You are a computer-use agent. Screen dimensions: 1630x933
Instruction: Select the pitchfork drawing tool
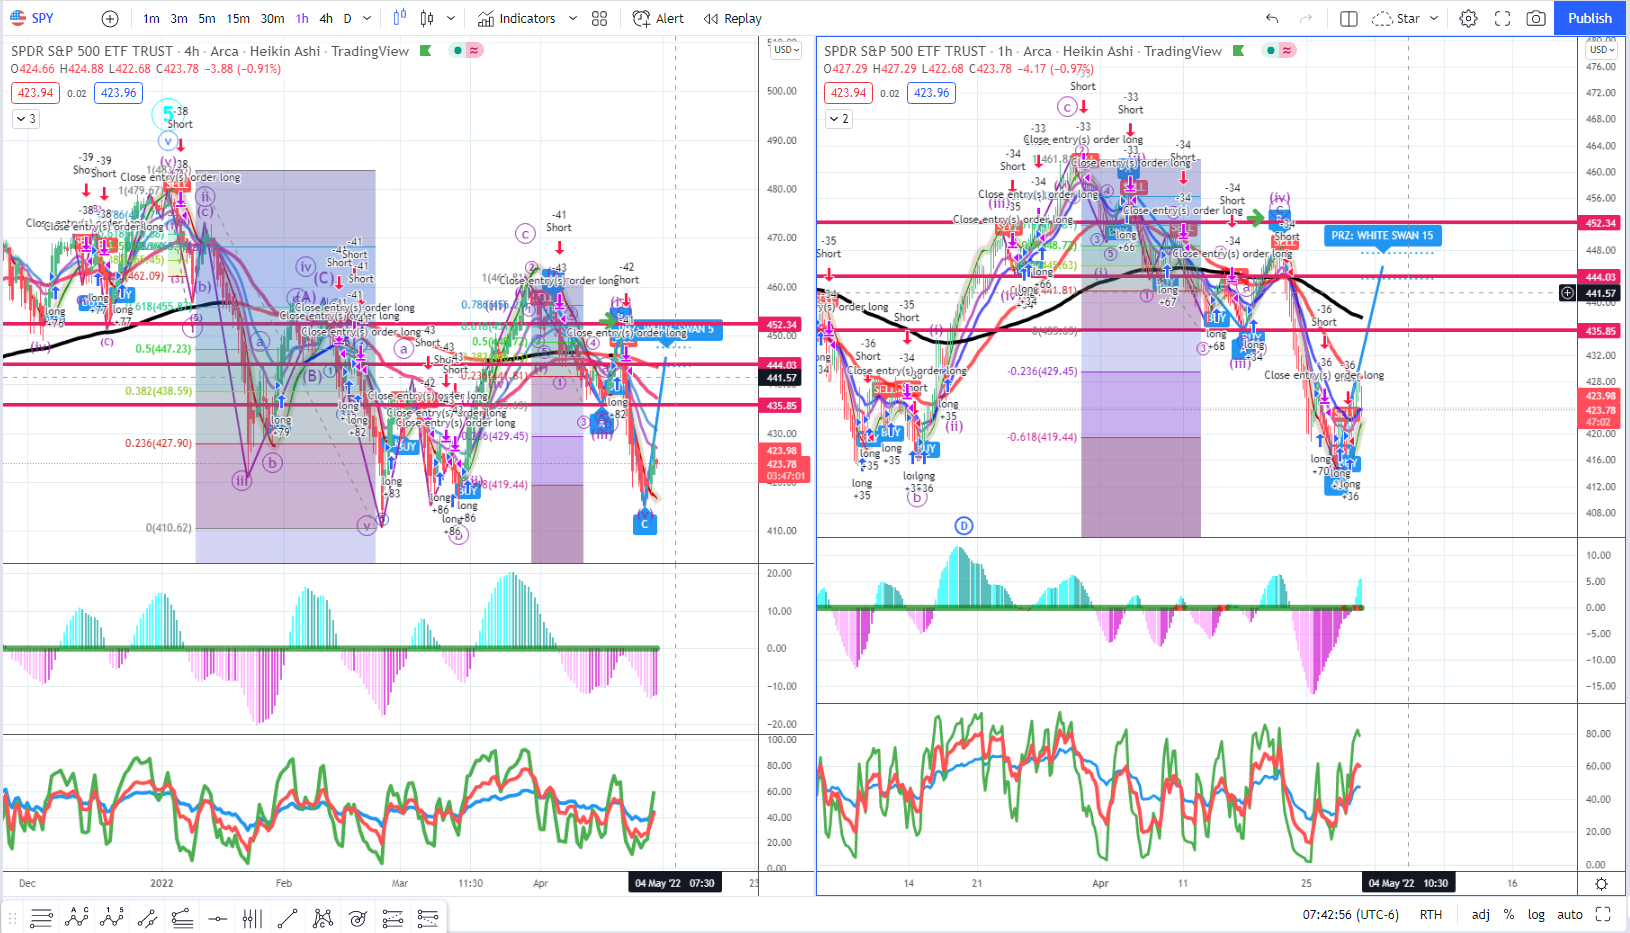tap(322, 918)
